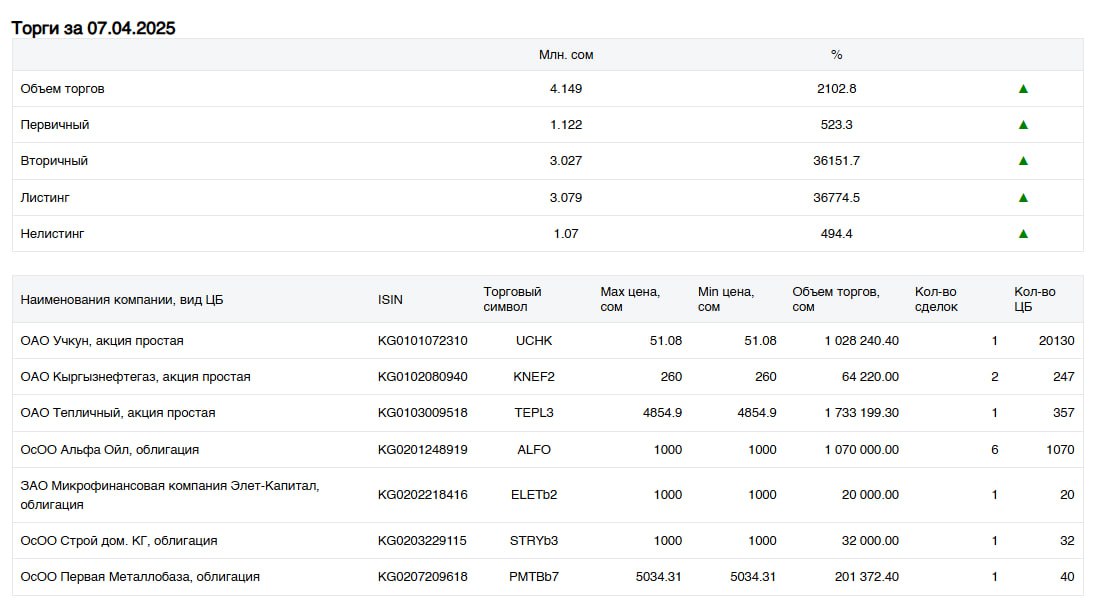
Task: Click the securities count 20130
Action: (1056, 340)
